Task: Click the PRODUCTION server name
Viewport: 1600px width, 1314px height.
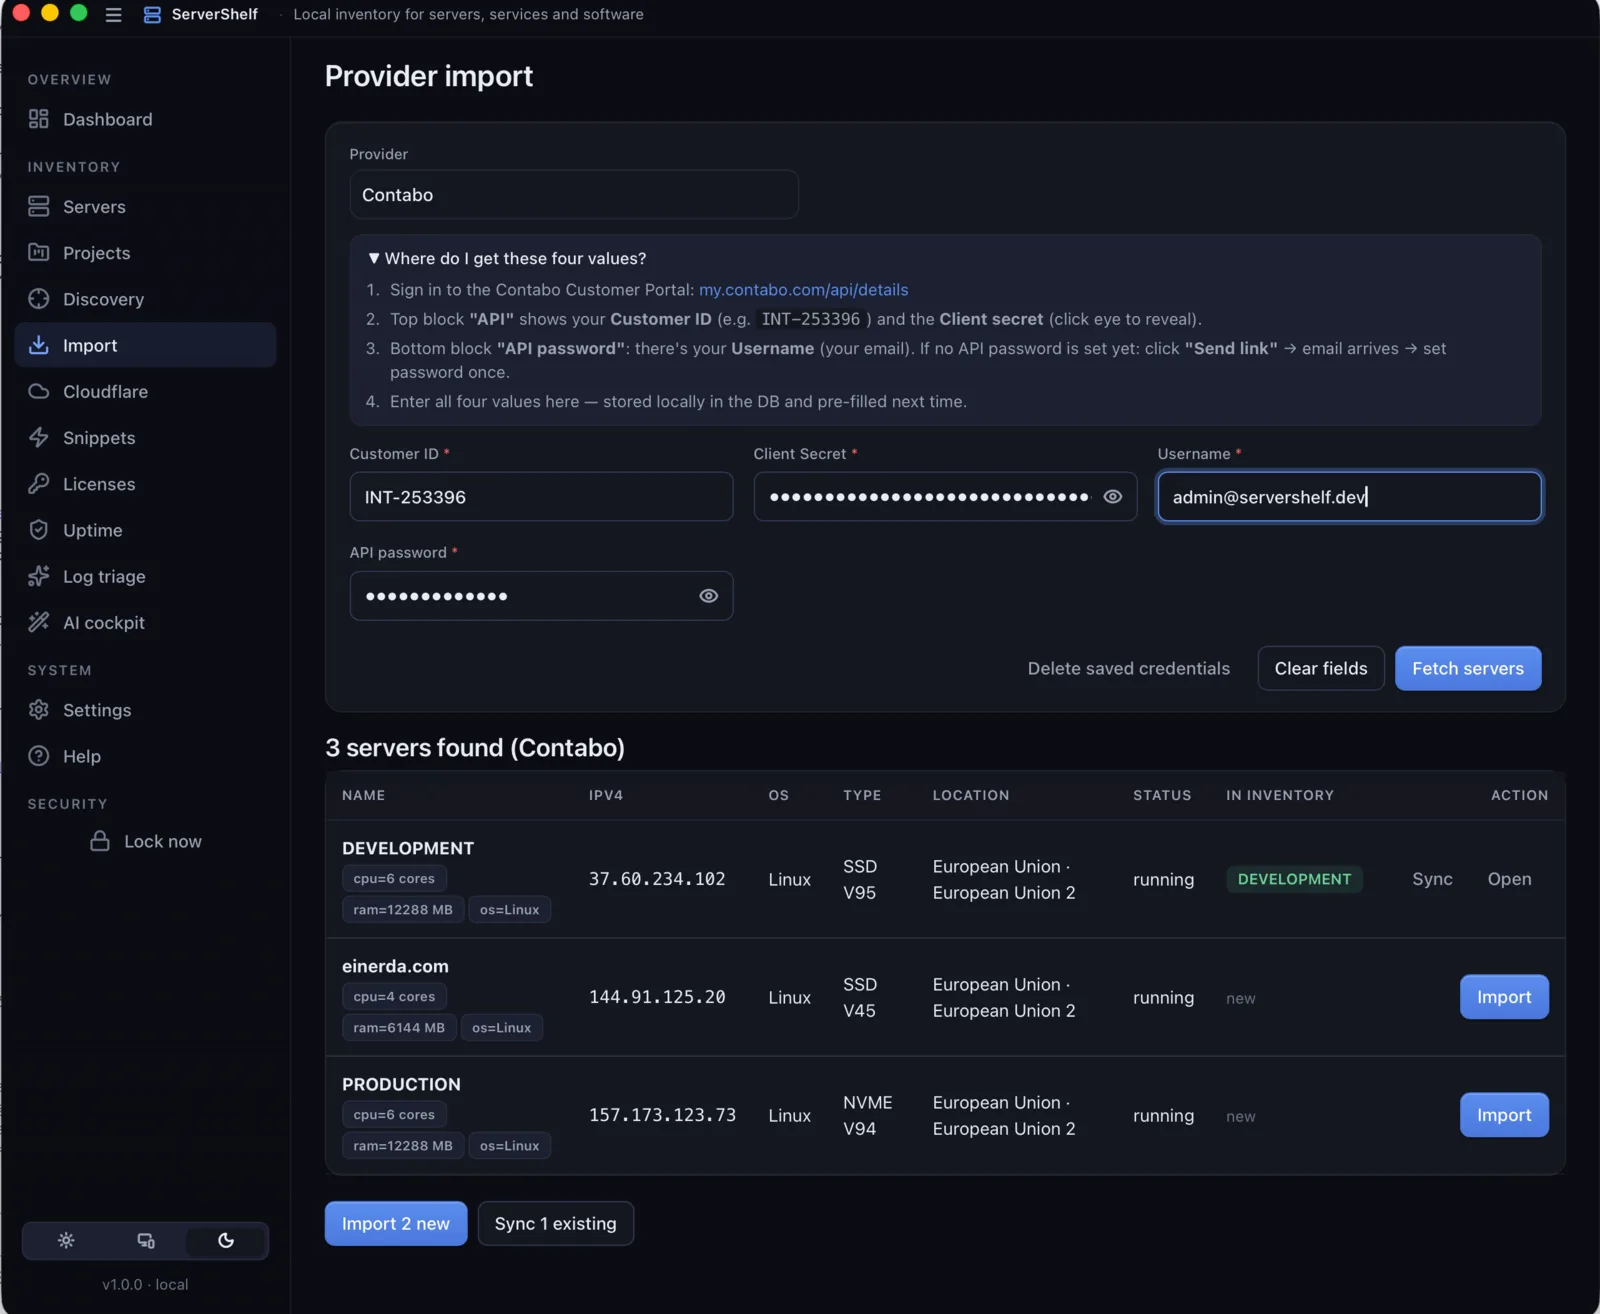Action: (401, 1084)
